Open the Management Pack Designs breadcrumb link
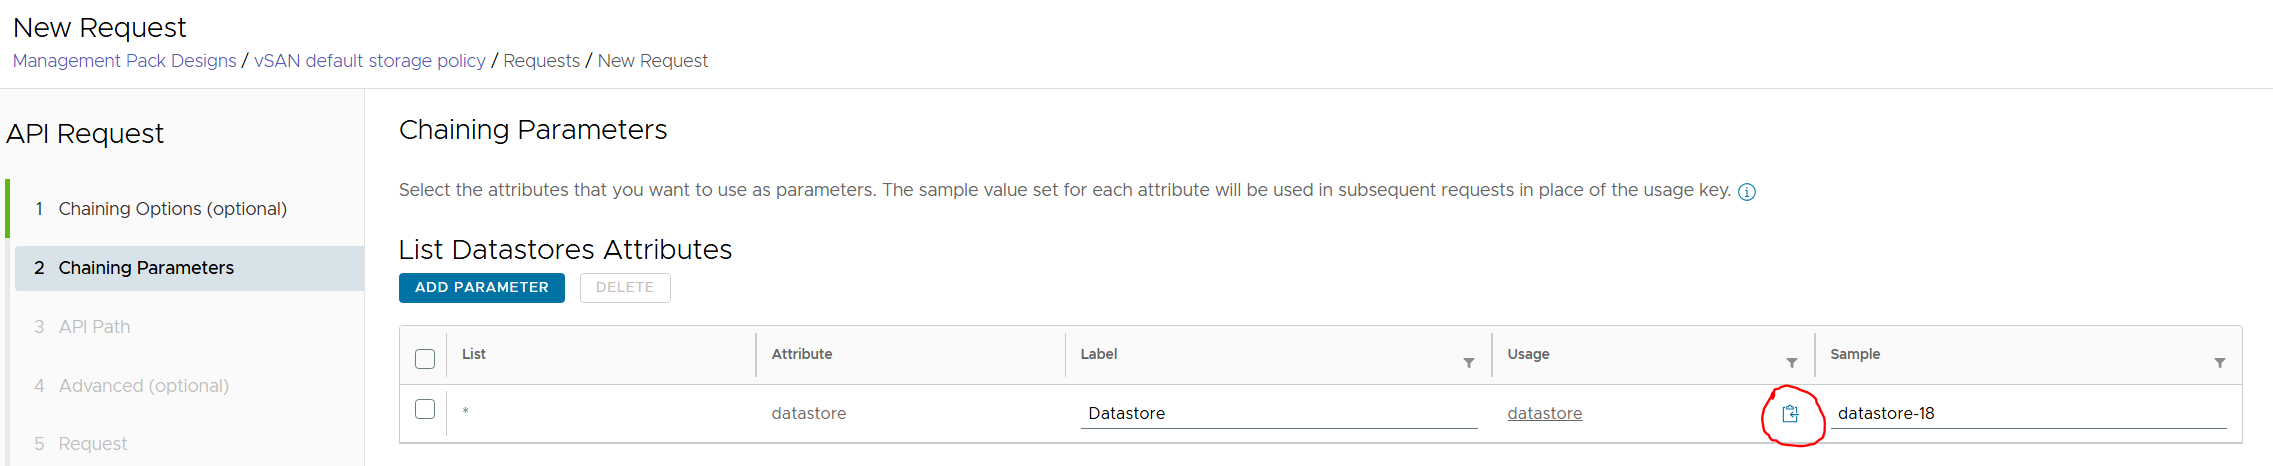Screen dimensions: 2273x466 124,61
